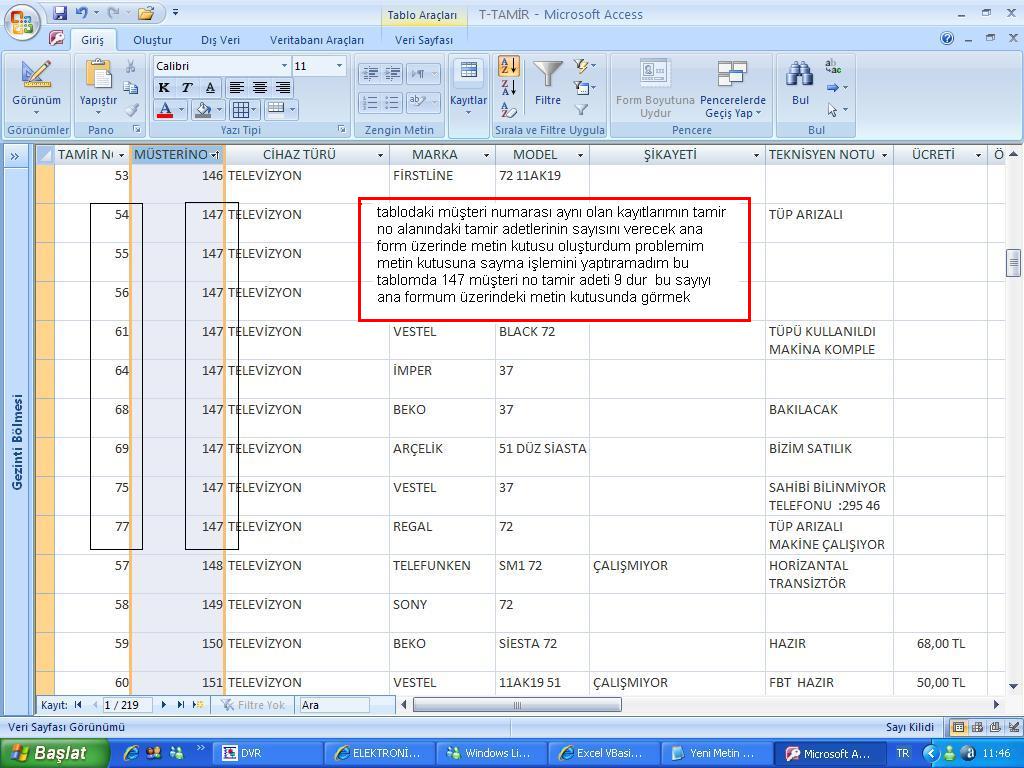Open the Veritabanı Araçları tab
This screenshot has width=1024, height=768.
[316, 40]
